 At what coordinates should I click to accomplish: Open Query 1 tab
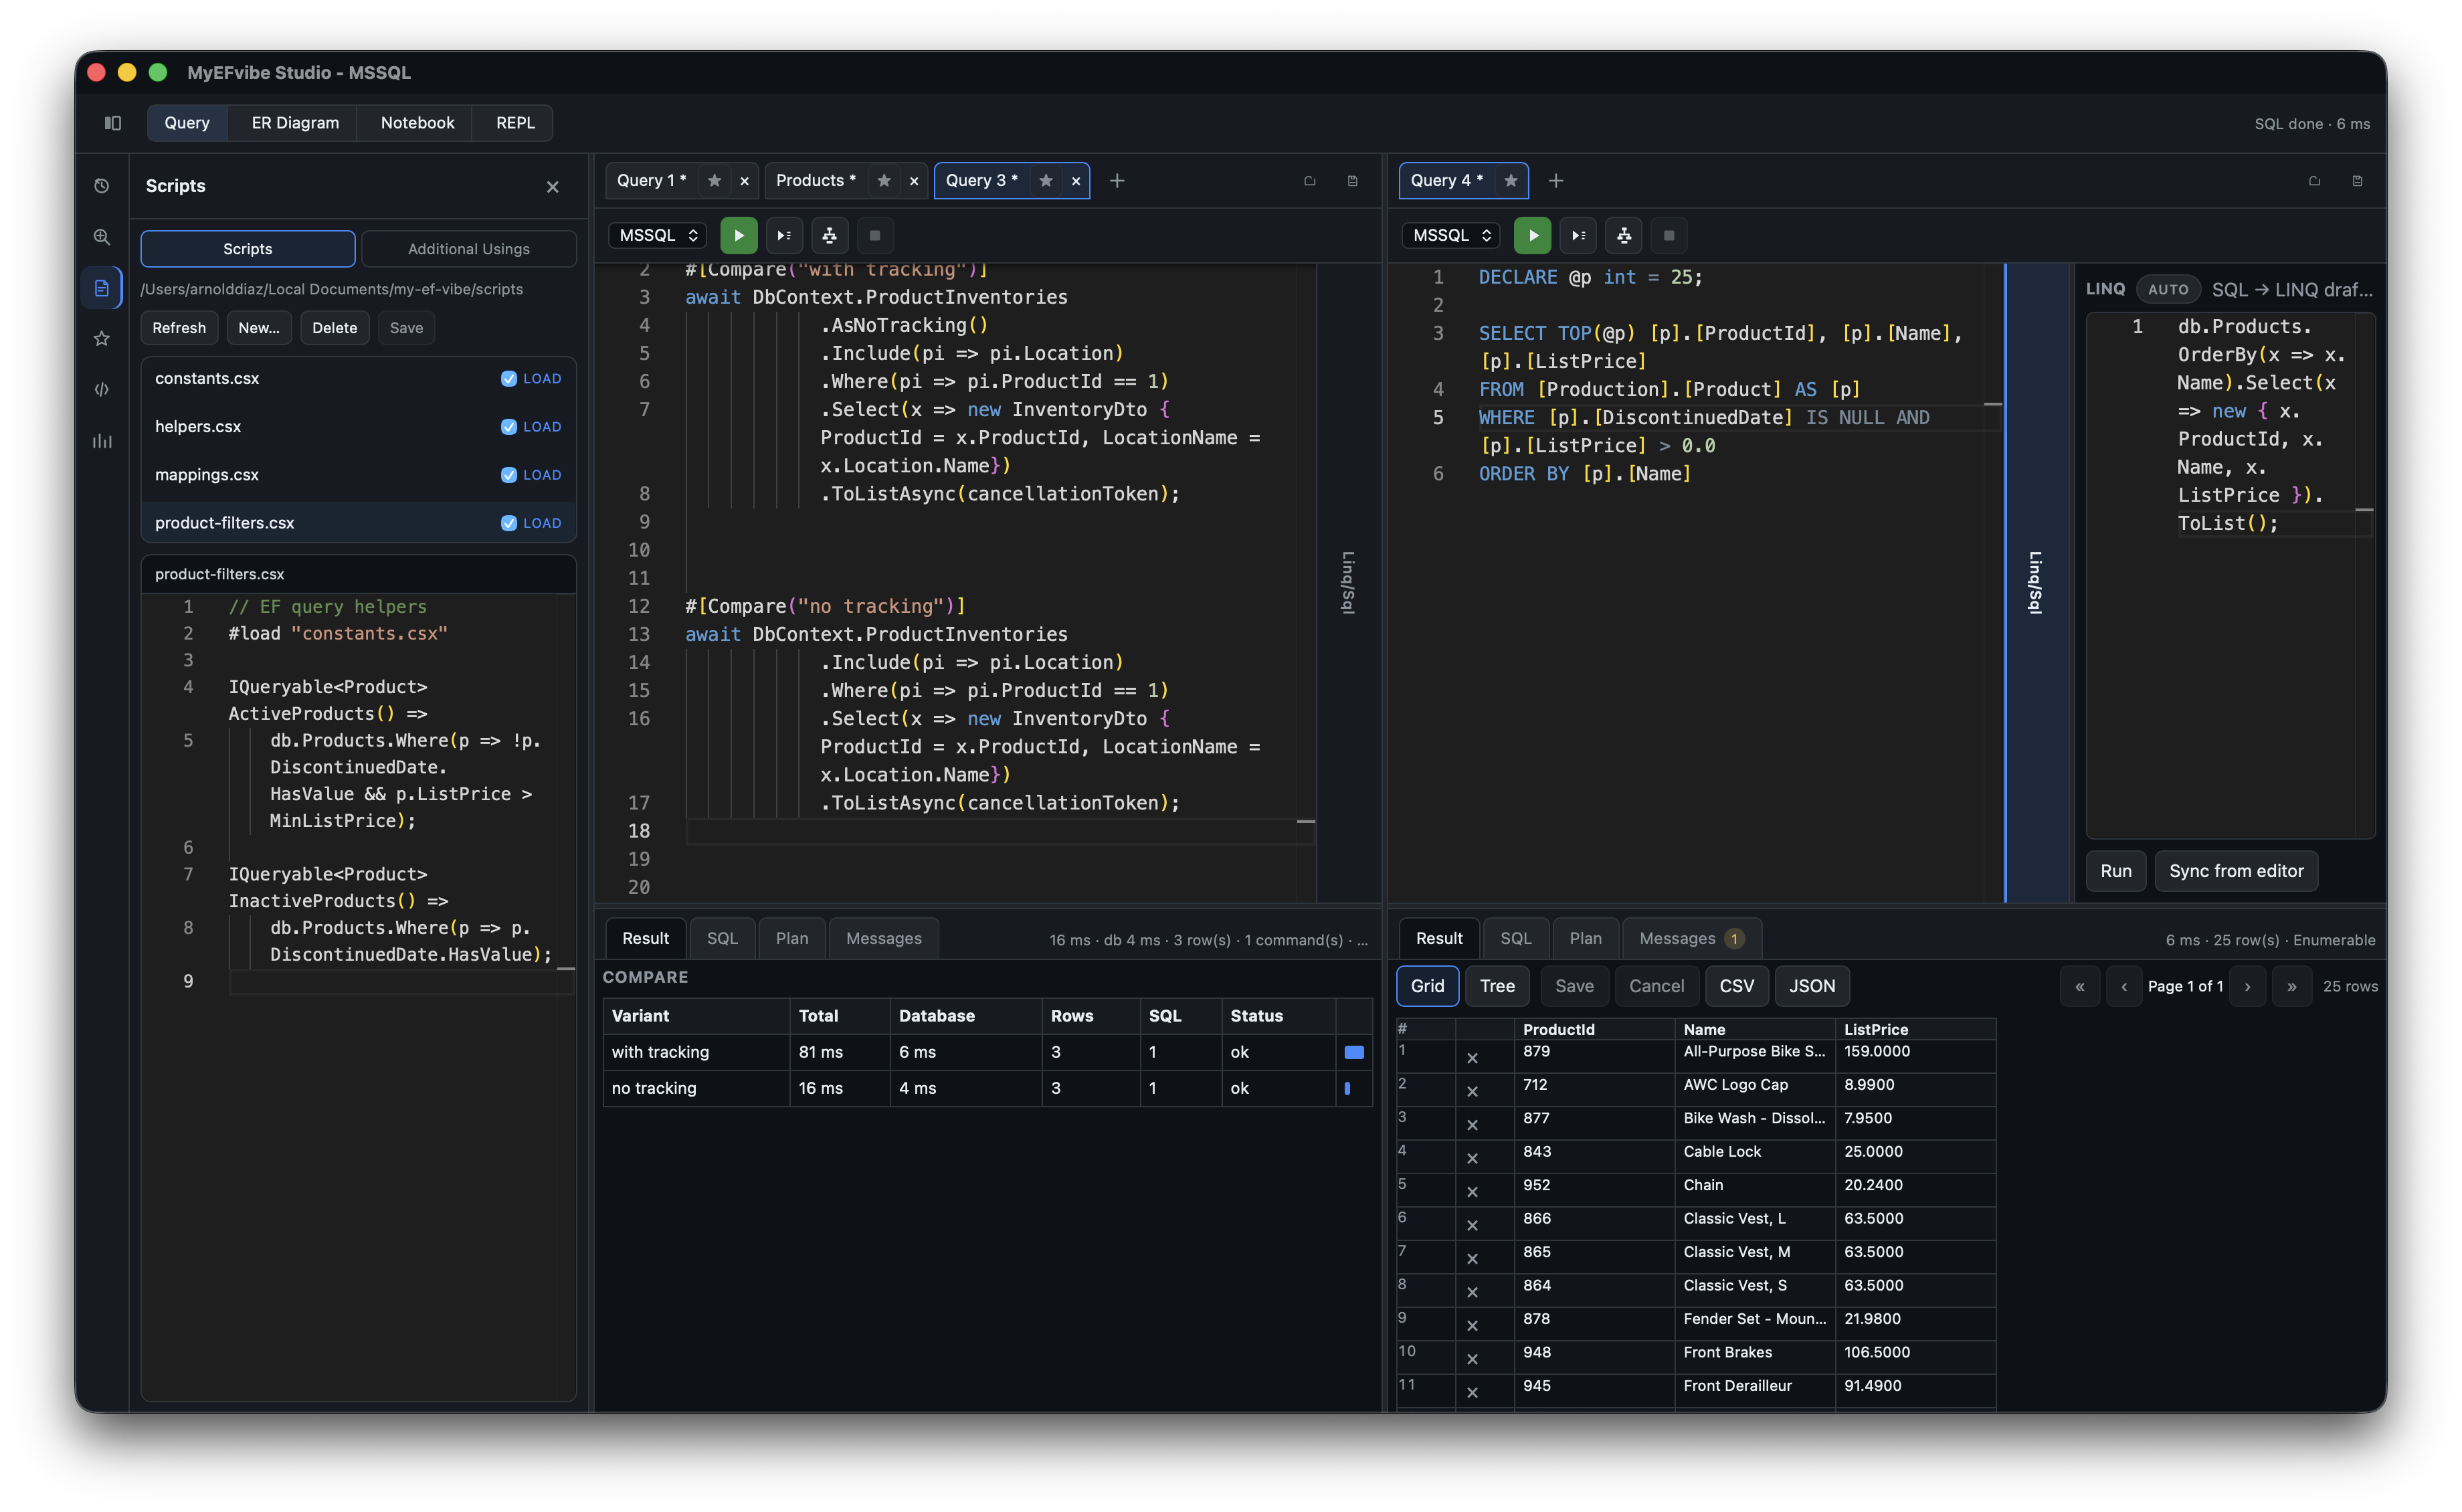(651, 181)
